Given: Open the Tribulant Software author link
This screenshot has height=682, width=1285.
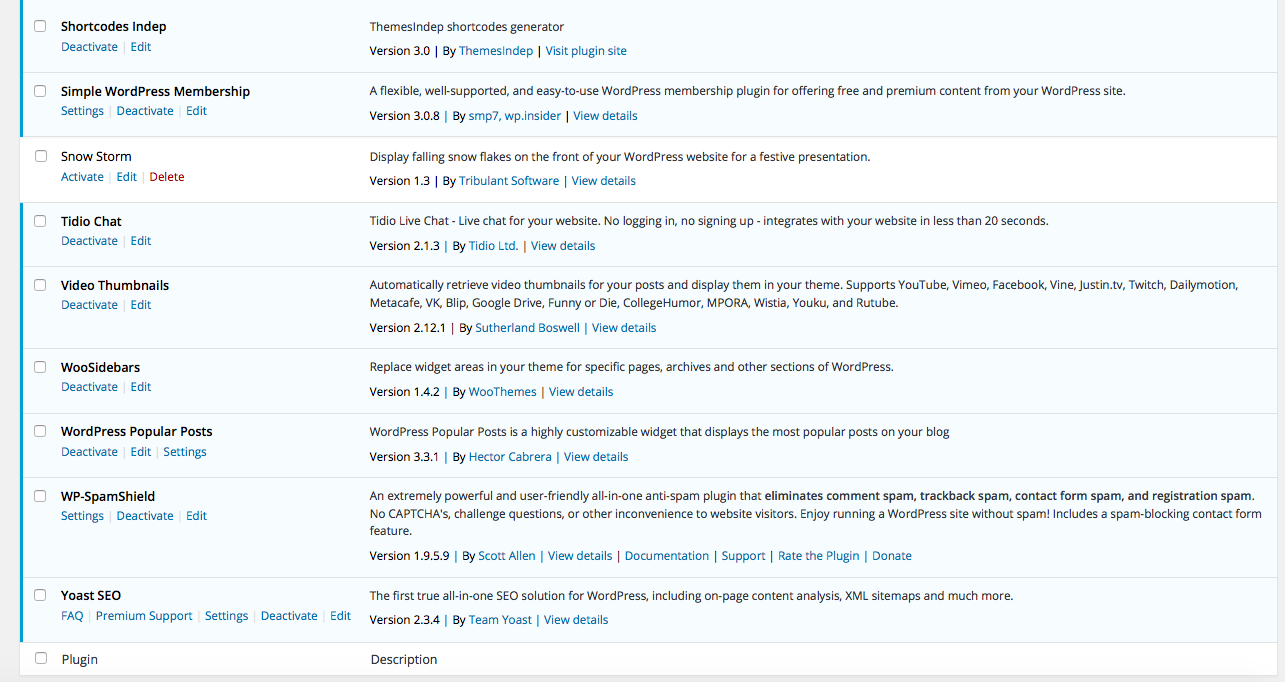Looking at the screenshot, I should pyautogui.click(x=509, y=181).
